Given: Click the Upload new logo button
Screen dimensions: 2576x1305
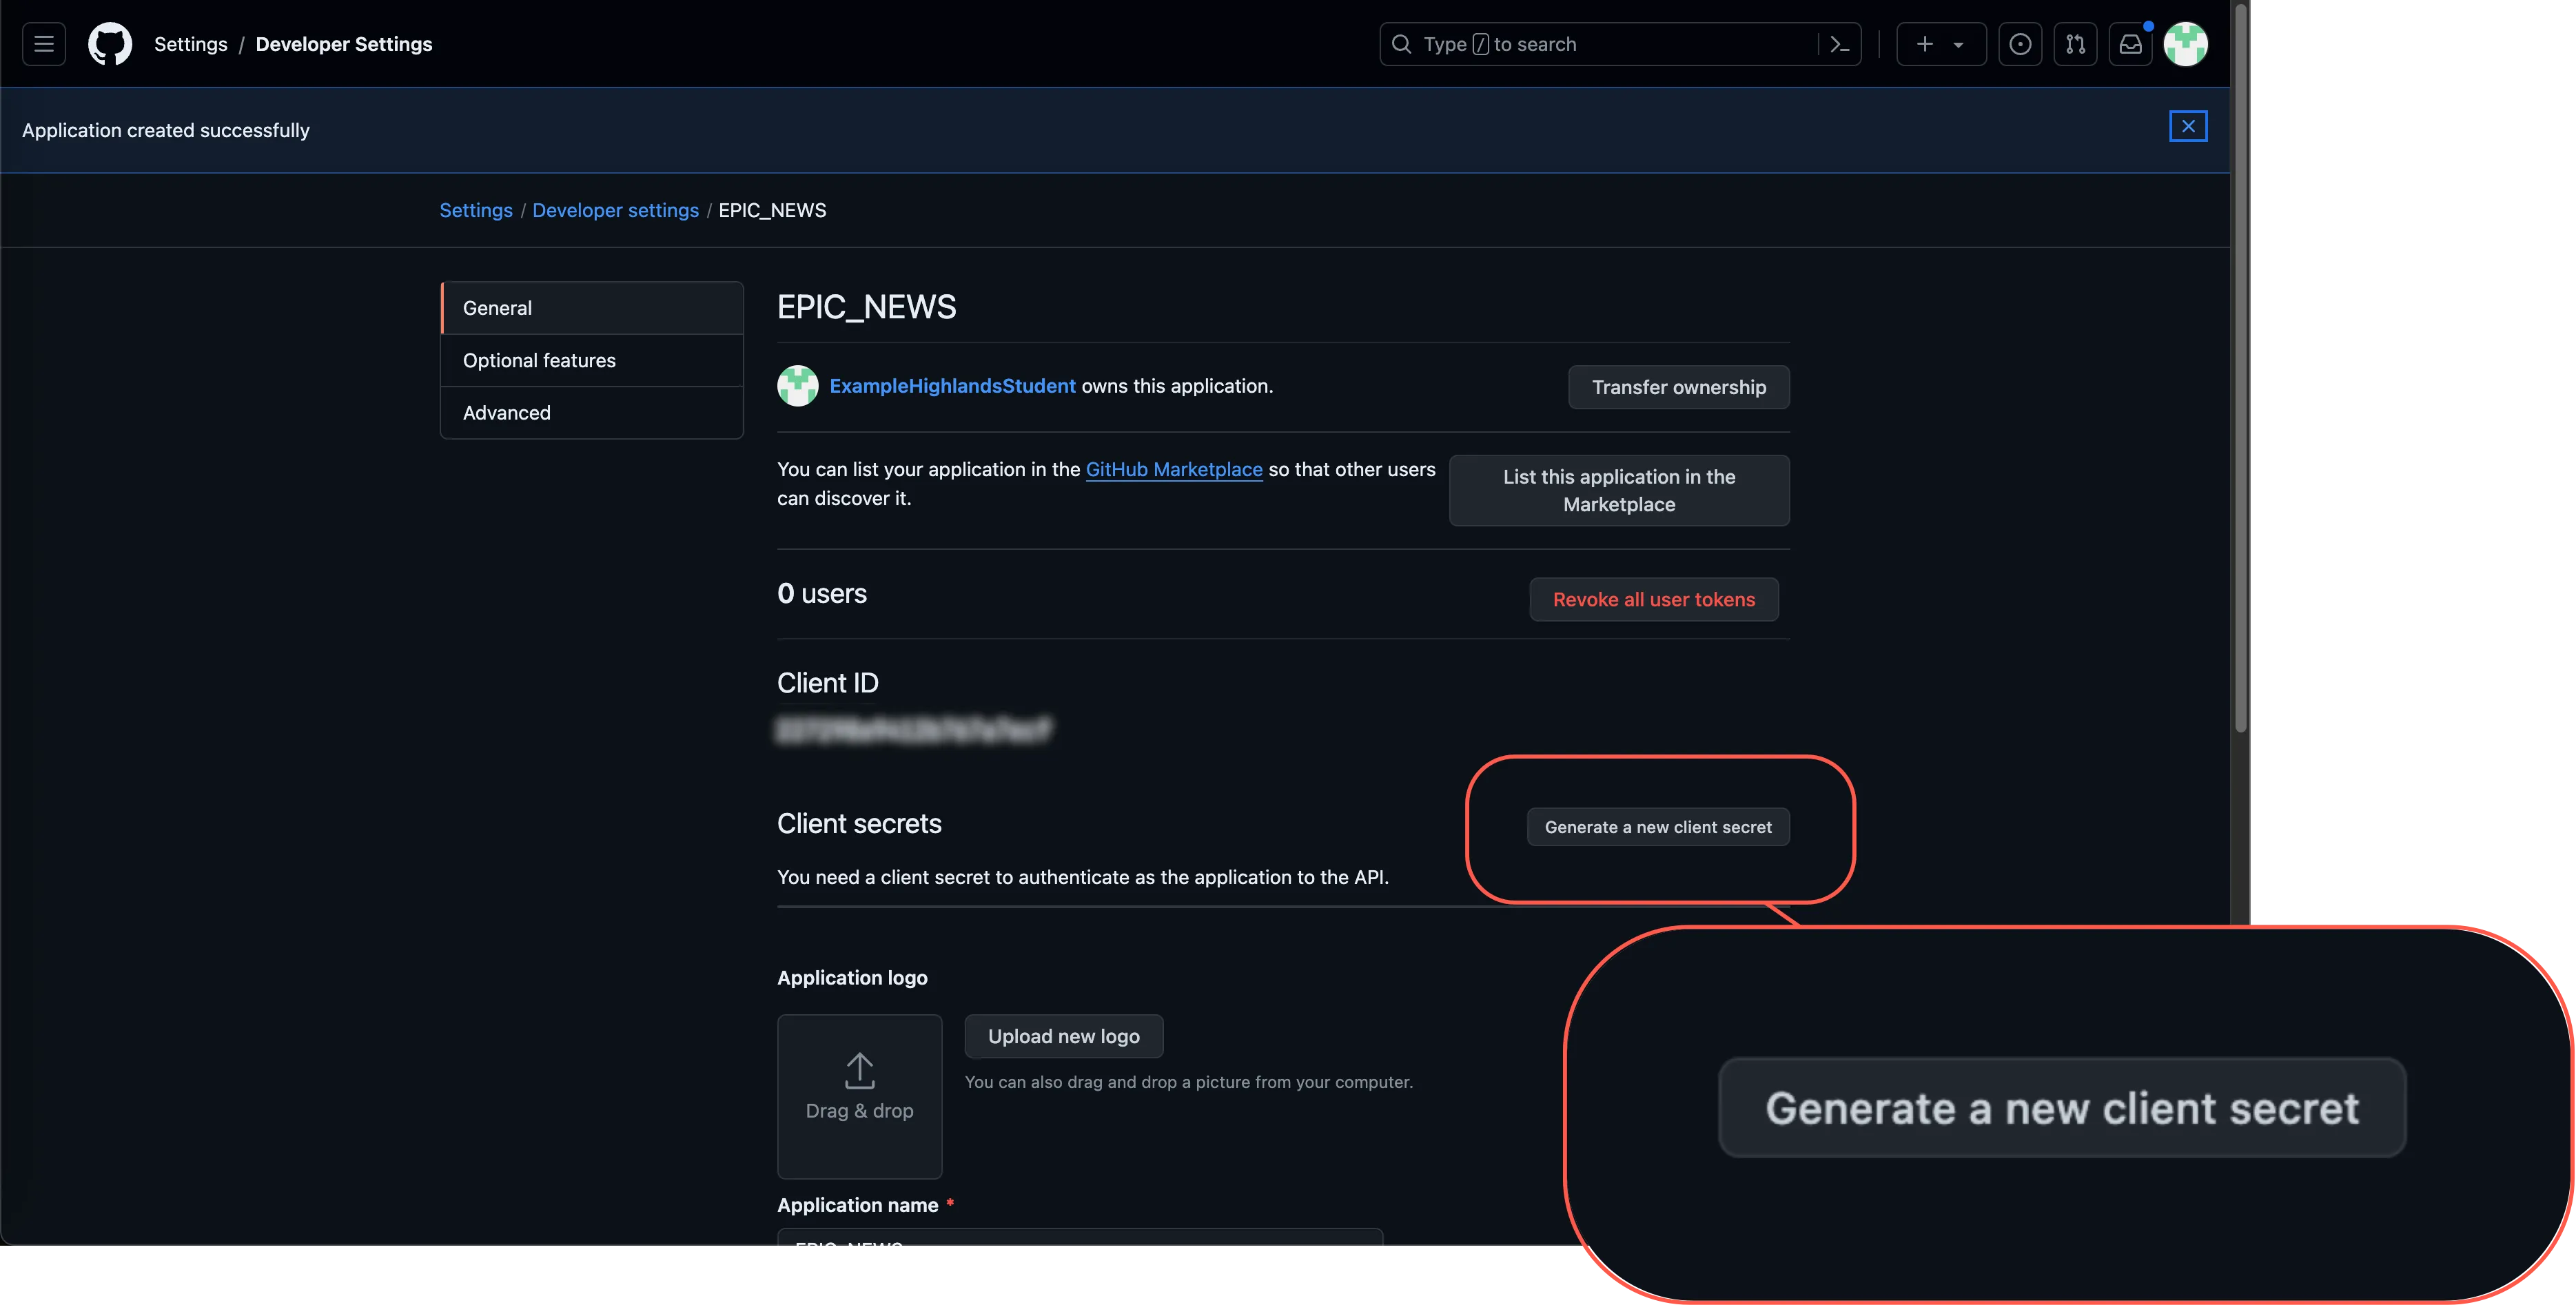Looking at the screenshot, I should tap(1064, 1036).
